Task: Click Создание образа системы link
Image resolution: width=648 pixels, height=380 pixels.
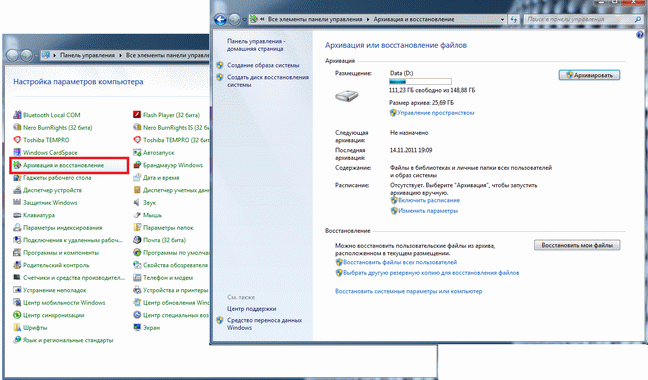Action: click(263, 65)
